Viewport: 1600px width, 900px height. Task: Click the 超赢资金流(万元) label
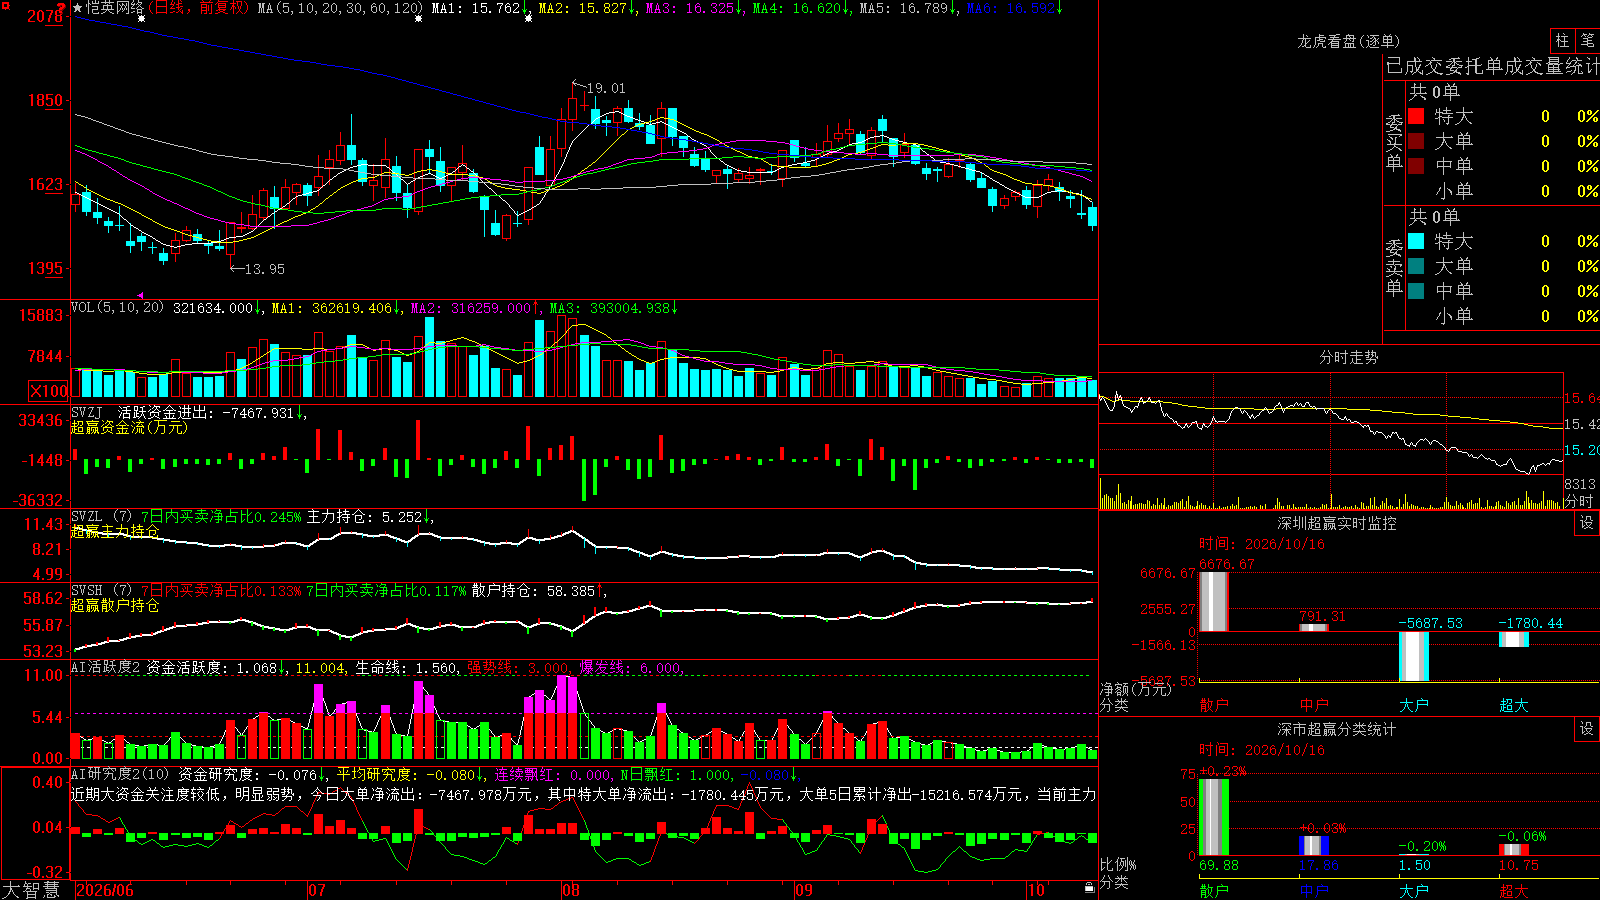[x=129, y=427]
